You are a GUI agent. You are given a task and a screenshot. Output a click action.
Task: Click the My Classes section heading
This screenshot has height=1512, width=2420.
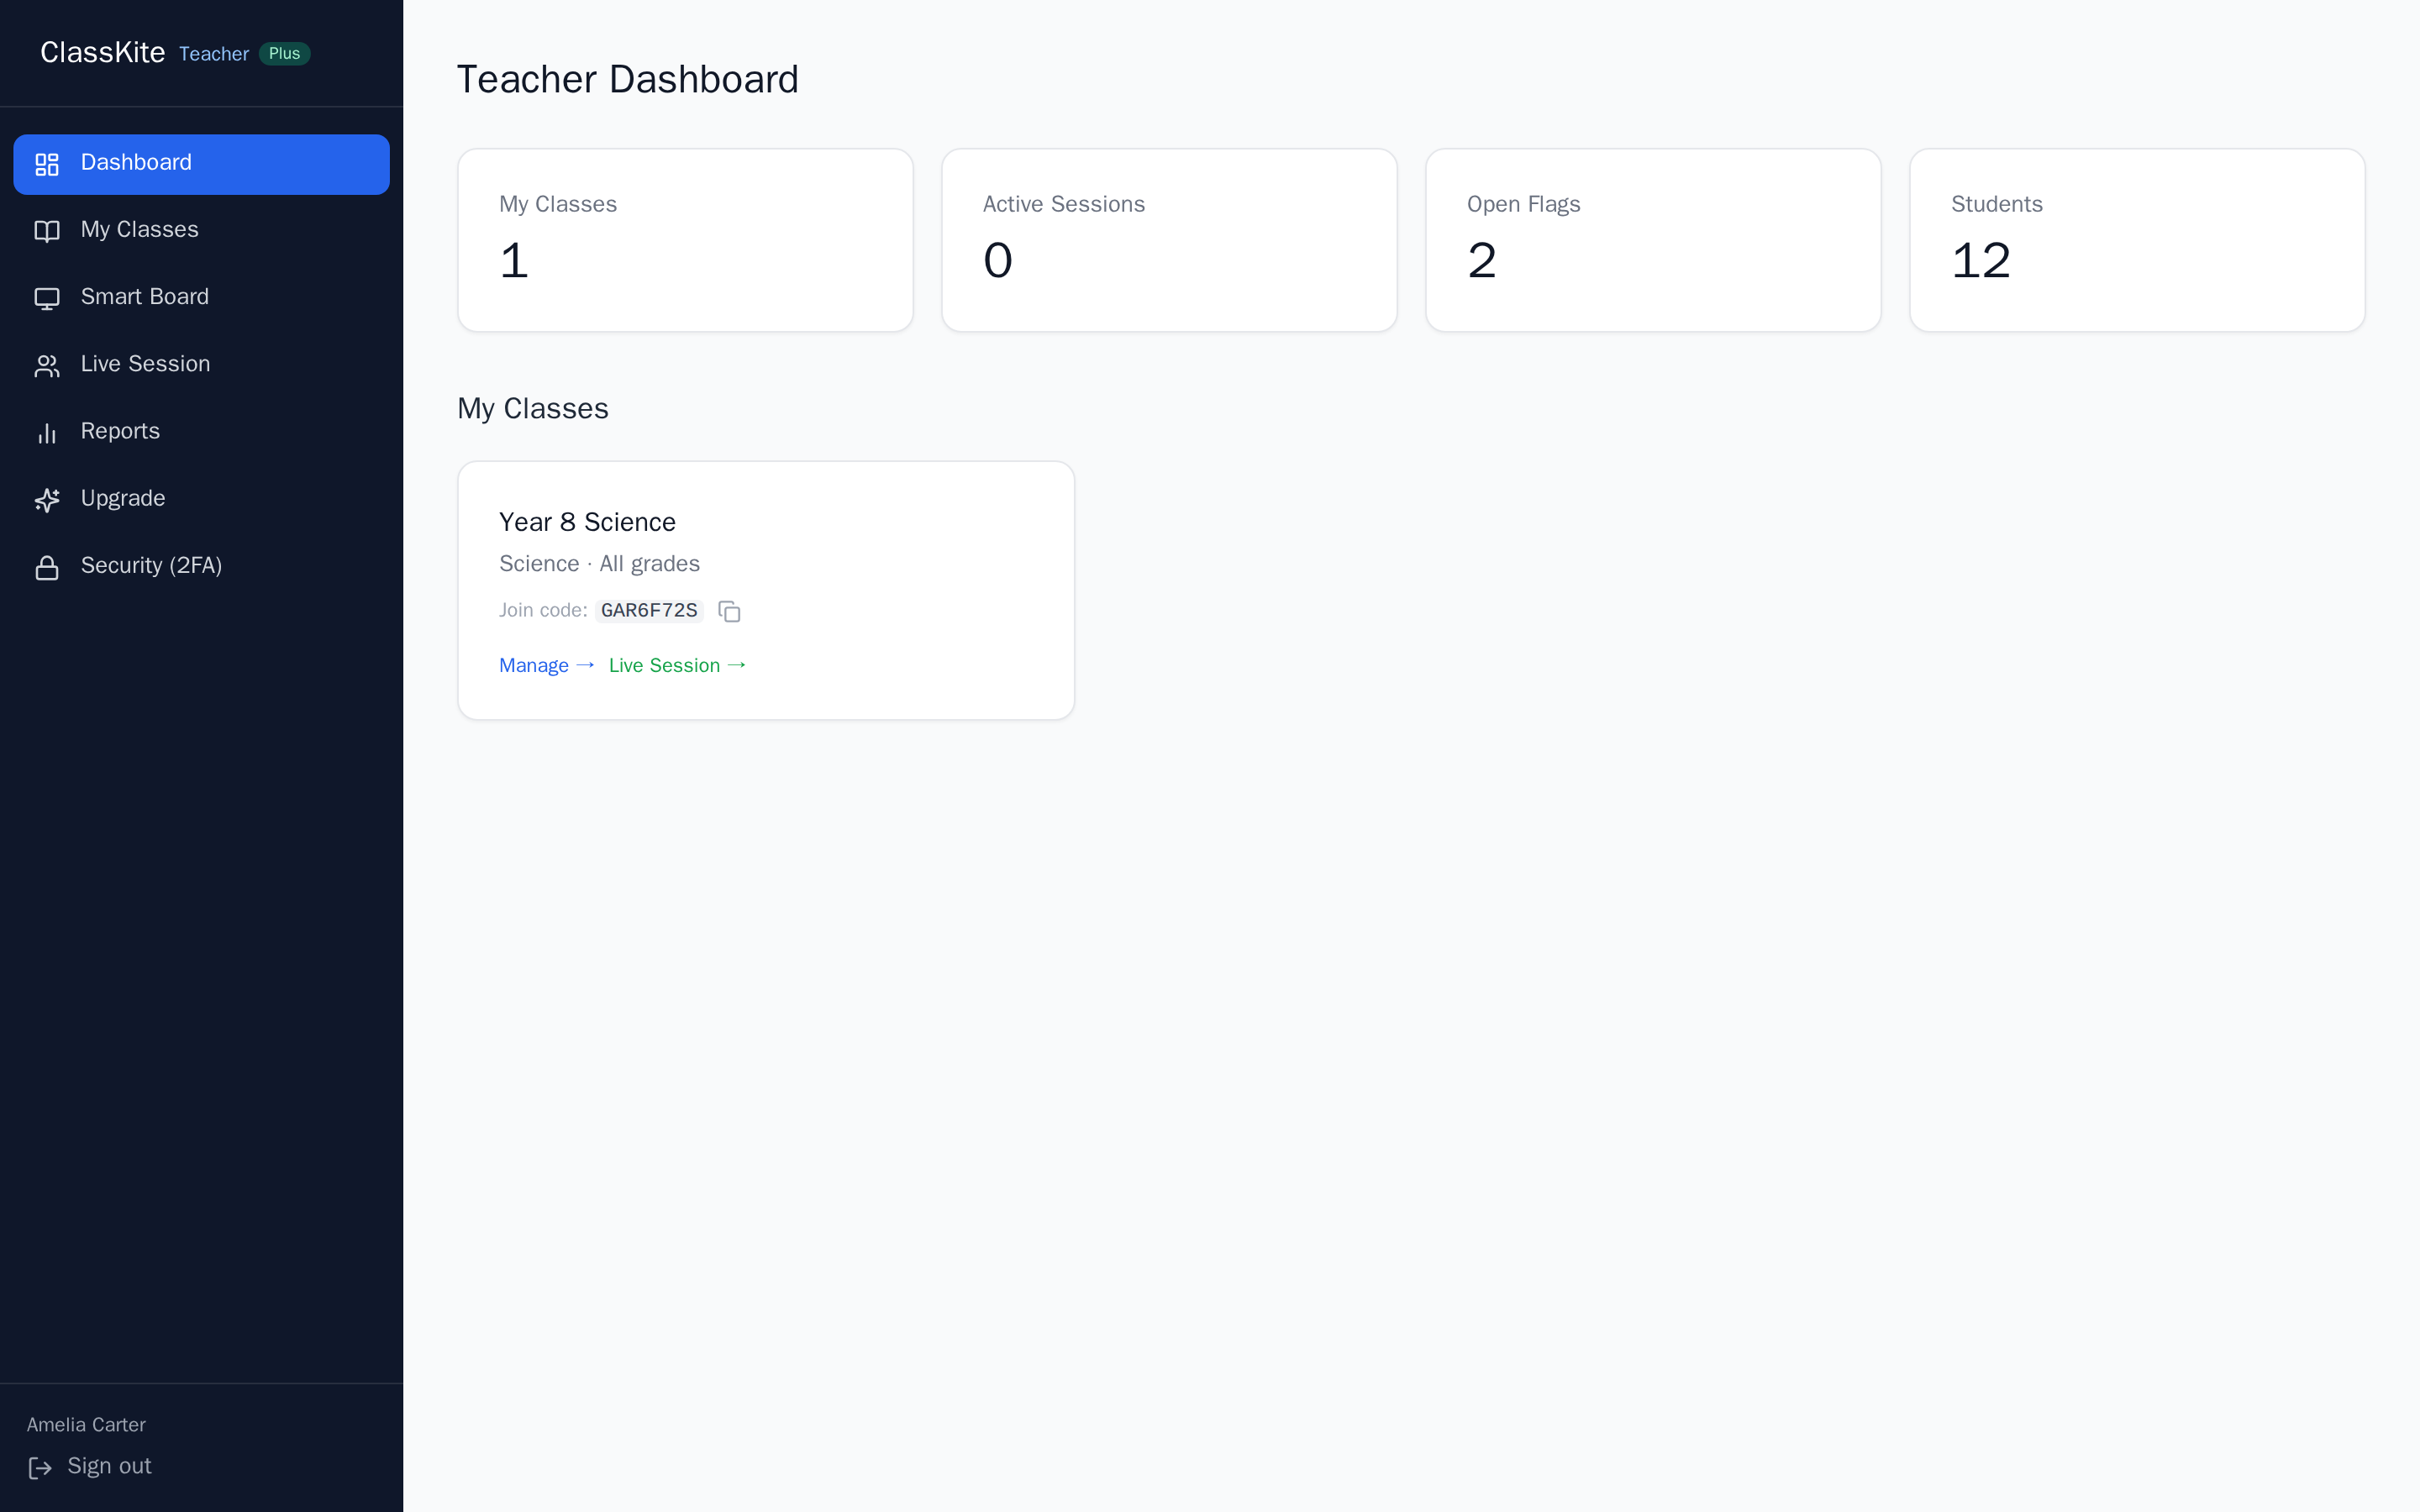click(532, 409)
